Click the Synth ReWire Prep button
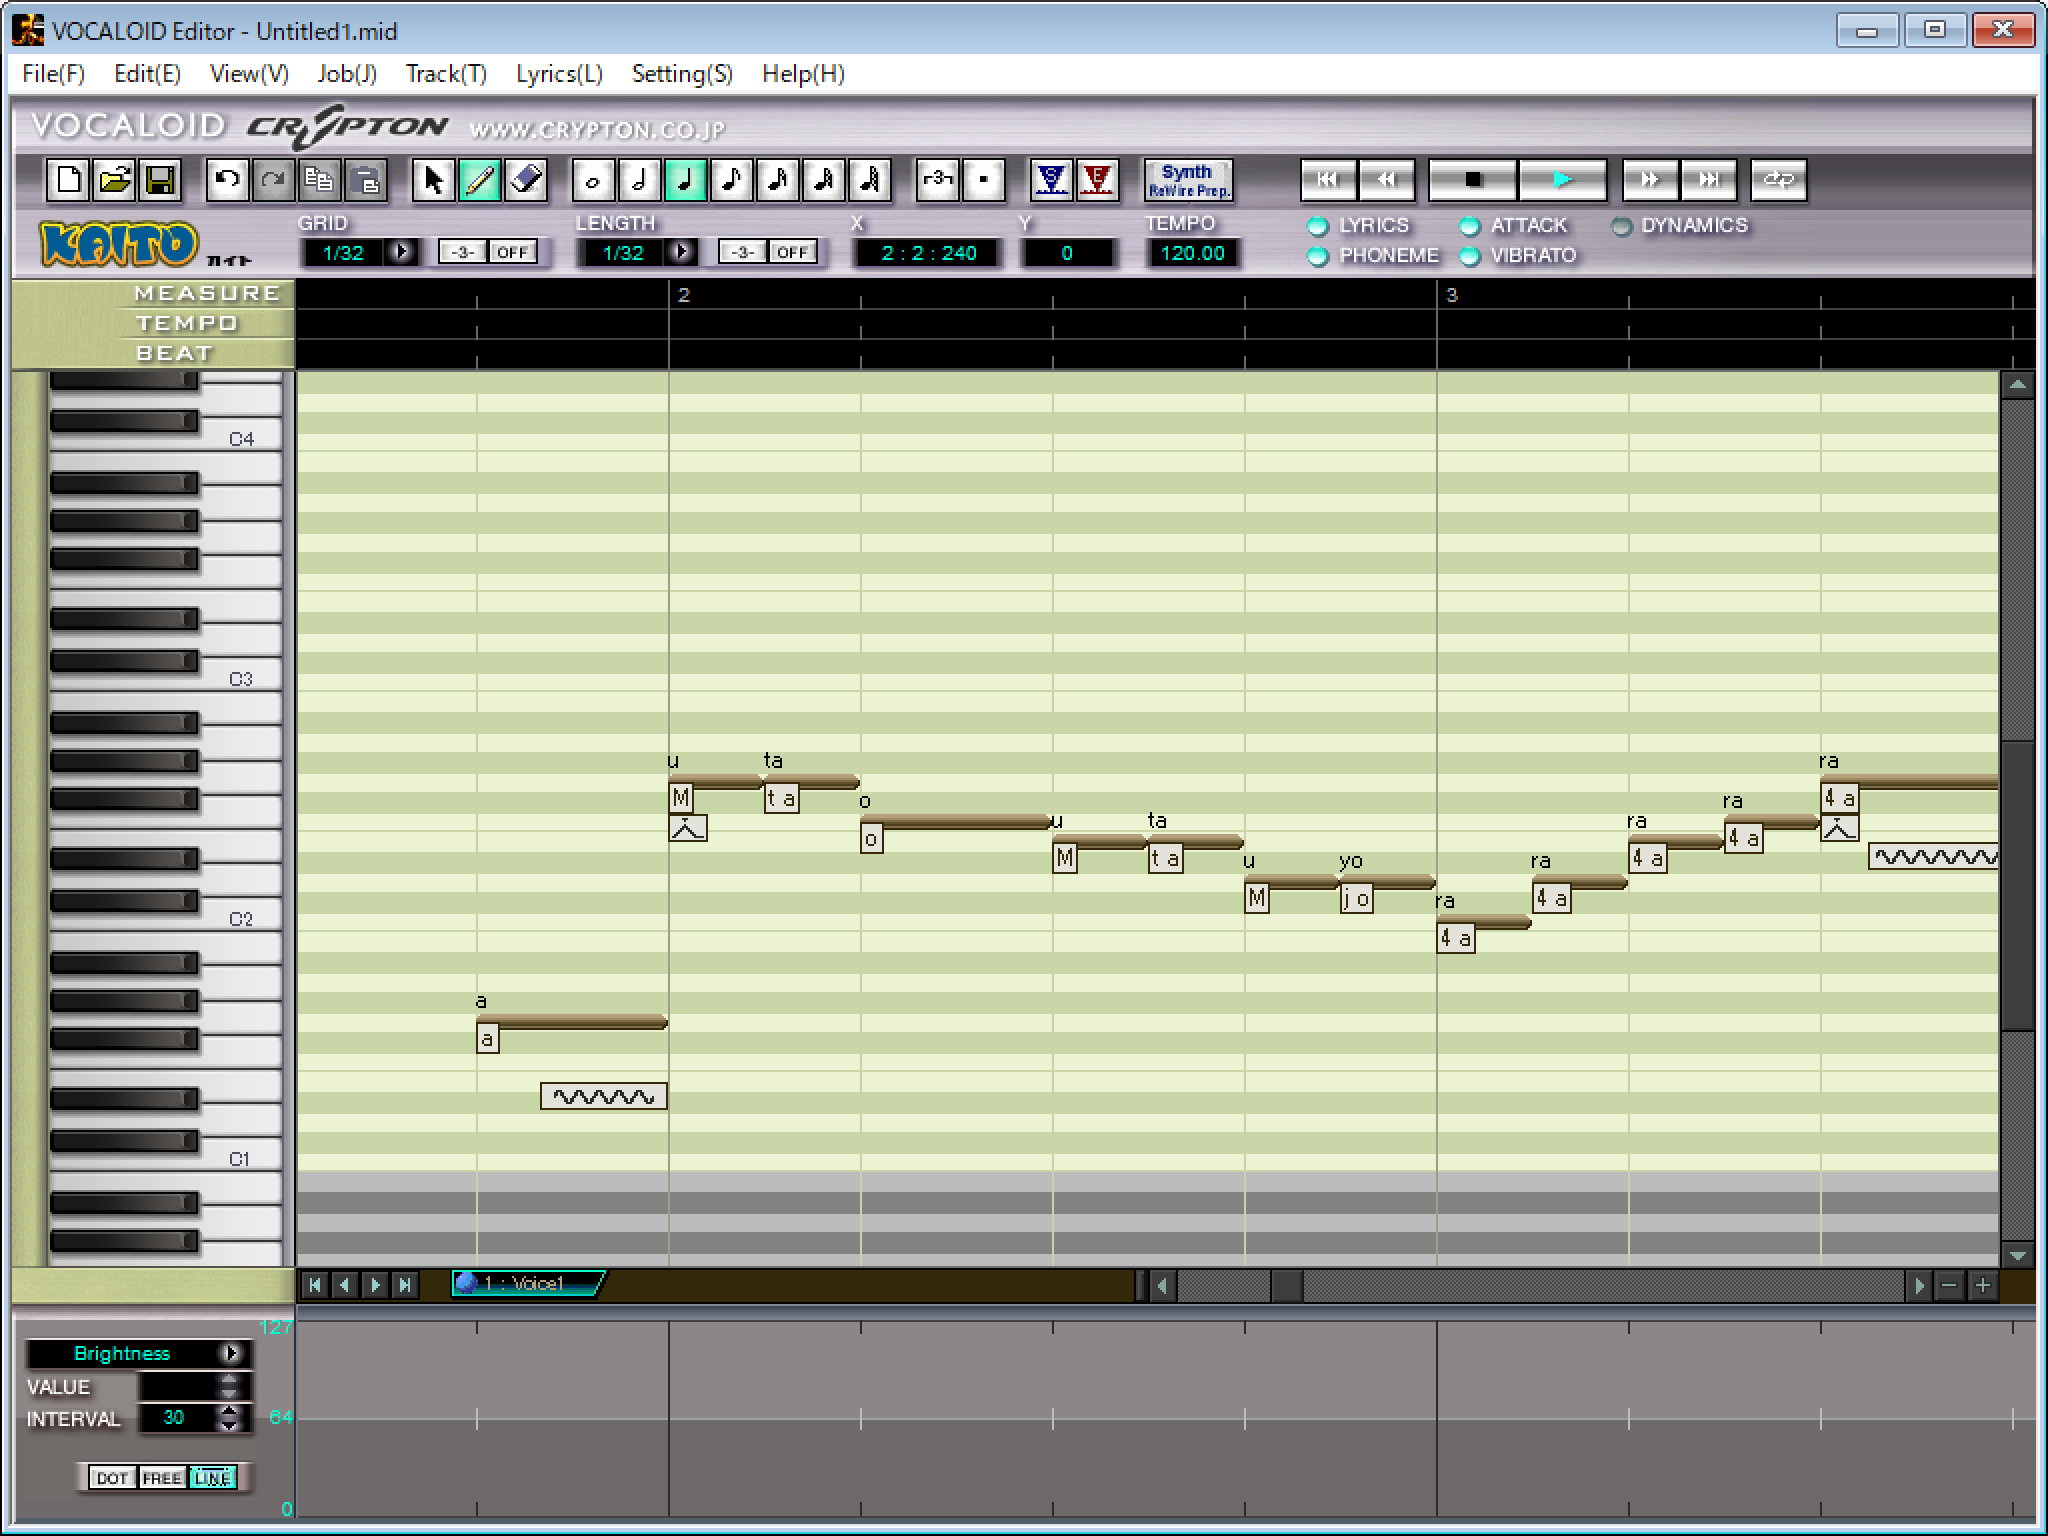Viewport: 2048px width, 1536px height. click(x=1188, y=180)
